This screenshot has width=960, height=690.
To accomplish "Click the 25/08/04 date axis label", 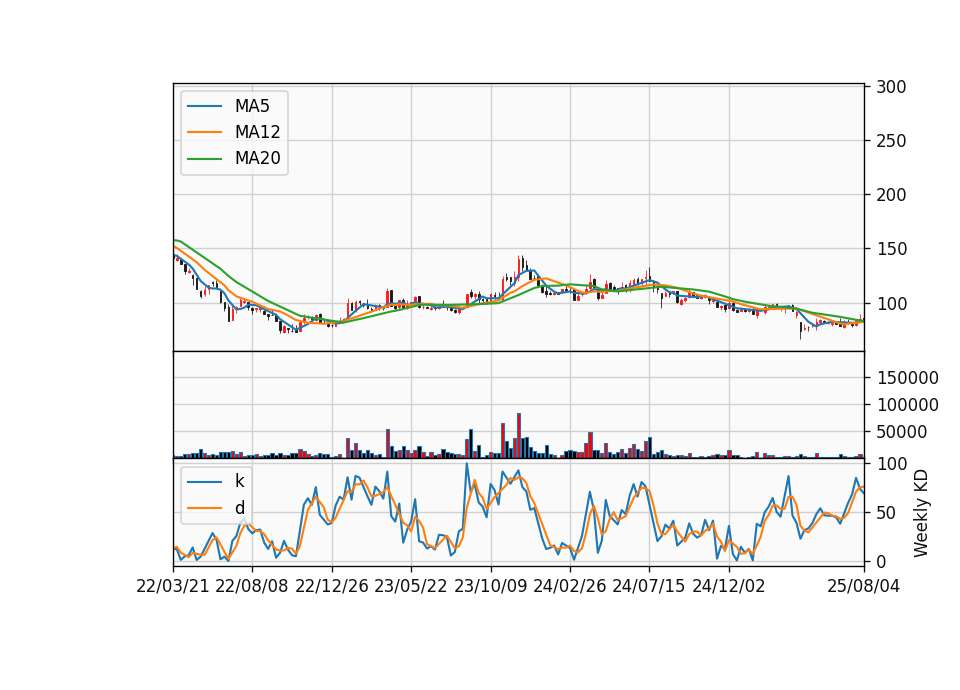I will [863, 586].
